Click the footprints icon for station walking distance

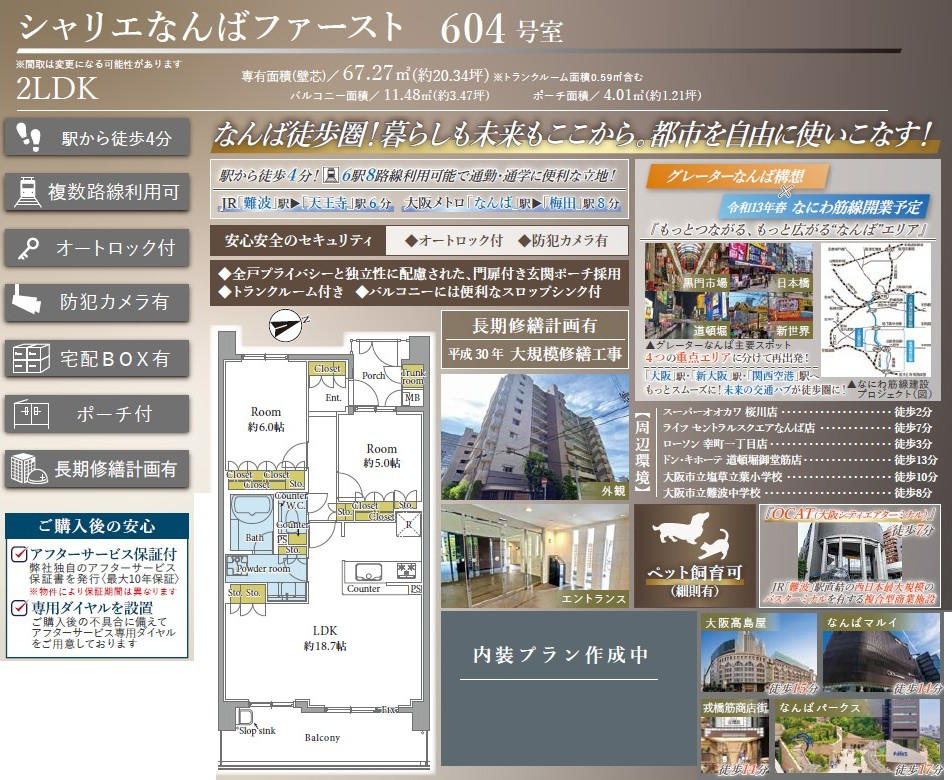tap(28, 138)
